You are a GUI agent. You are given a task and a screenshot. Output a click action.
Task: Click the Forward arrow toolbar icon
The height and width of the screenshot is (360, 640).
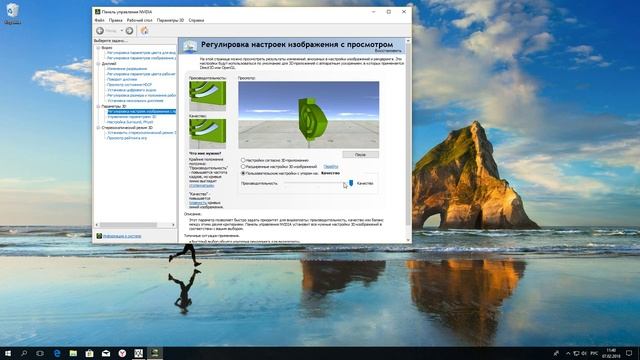pos(129,31)
